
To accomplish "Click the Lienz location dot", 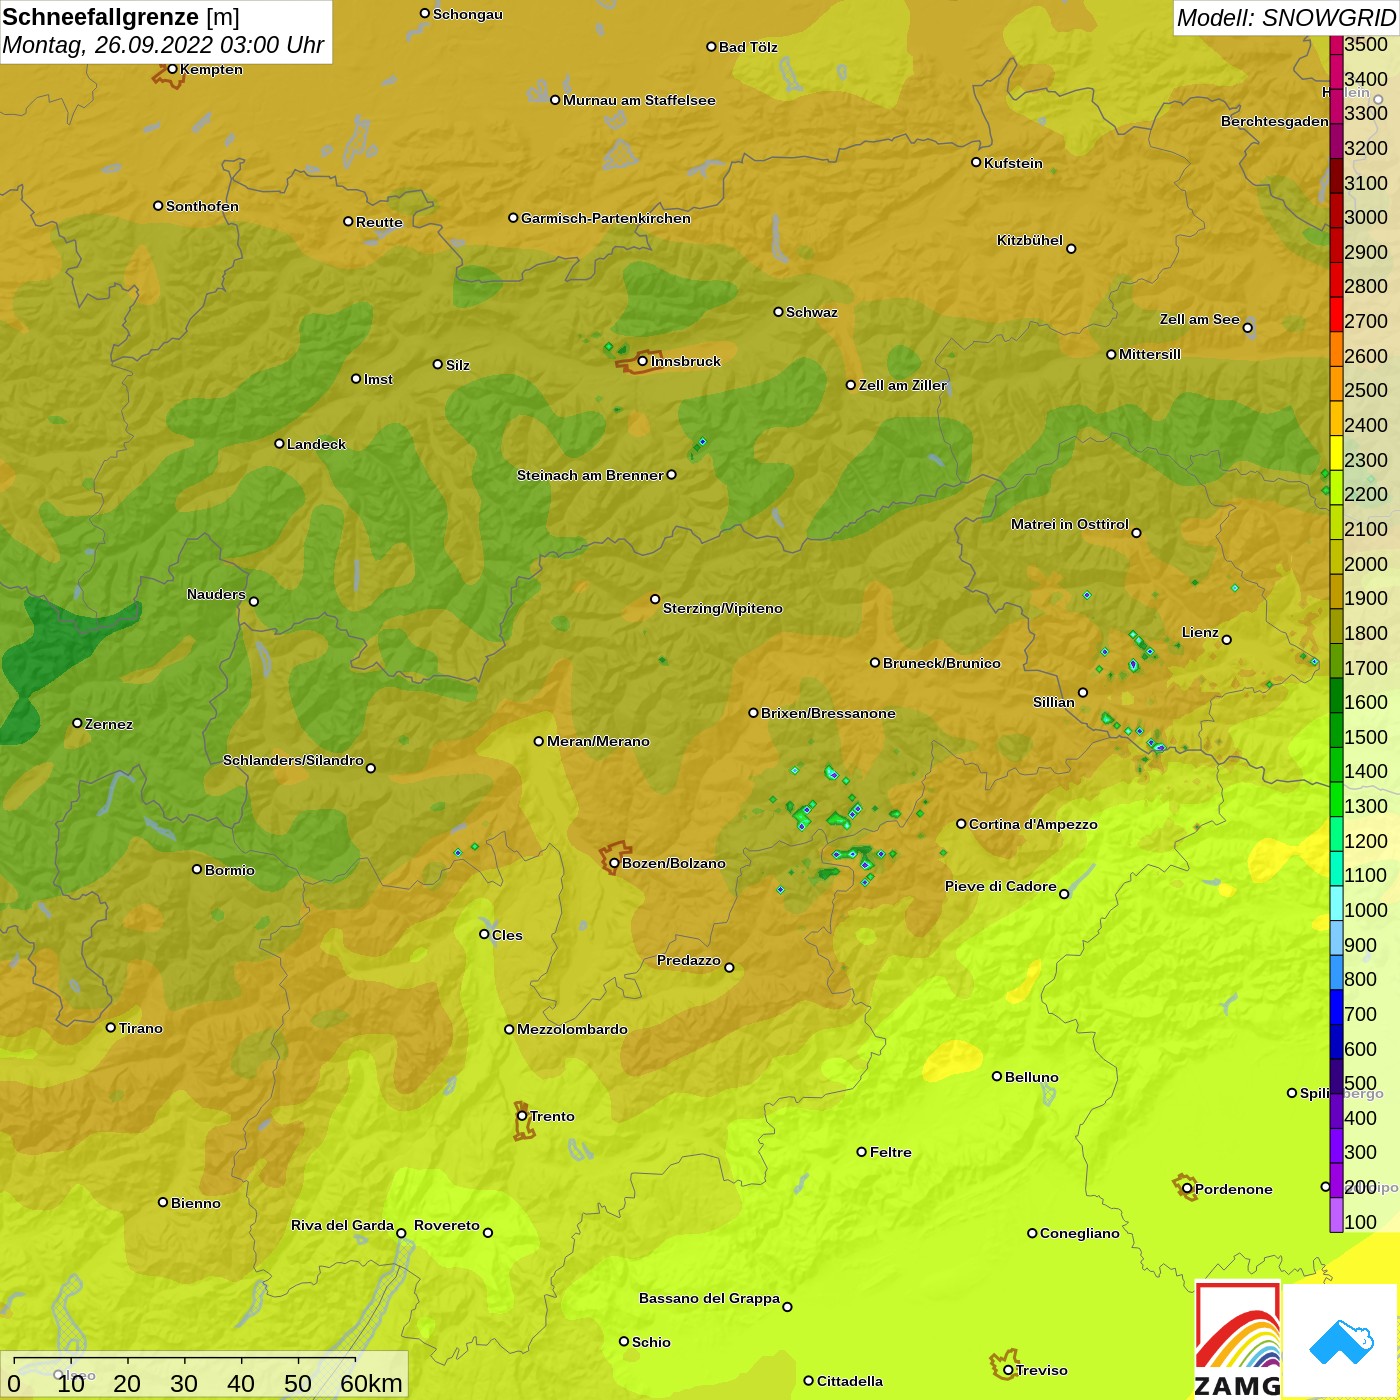I will click(1227, 640).
